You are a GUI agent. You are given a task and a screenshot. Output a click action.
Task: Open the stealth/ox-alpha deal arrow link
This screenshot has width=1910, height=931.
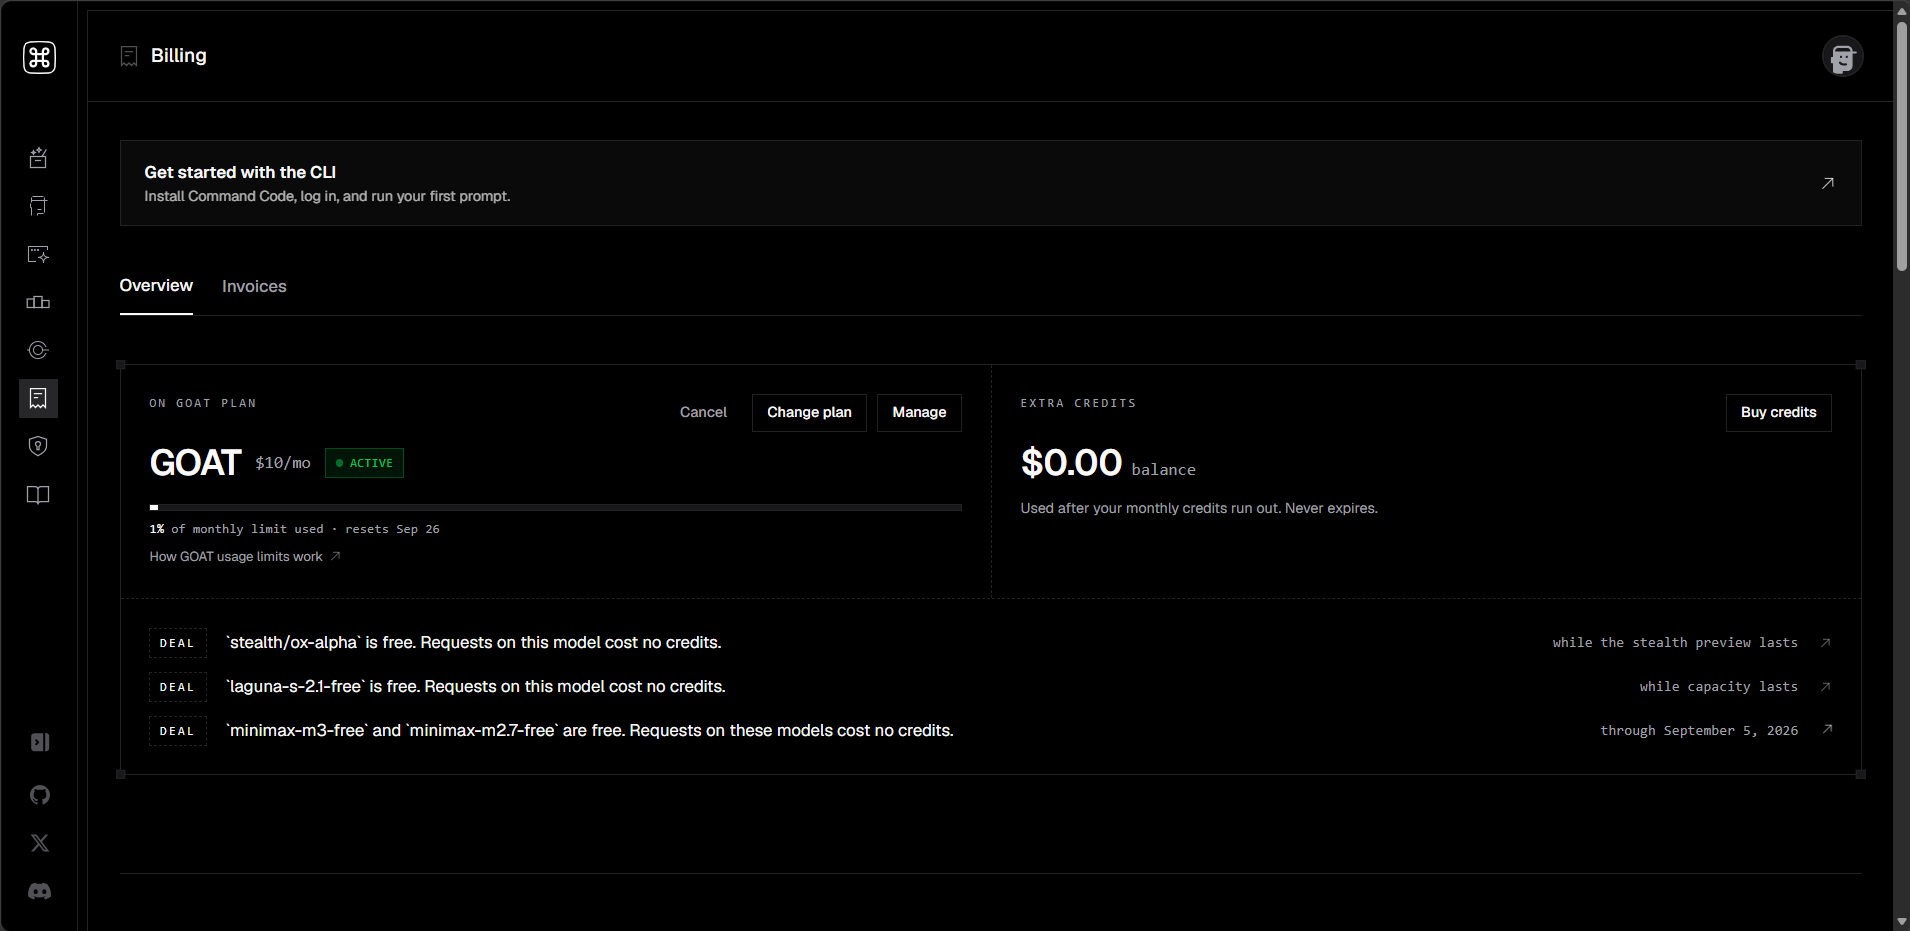[x=1826, y=642]
